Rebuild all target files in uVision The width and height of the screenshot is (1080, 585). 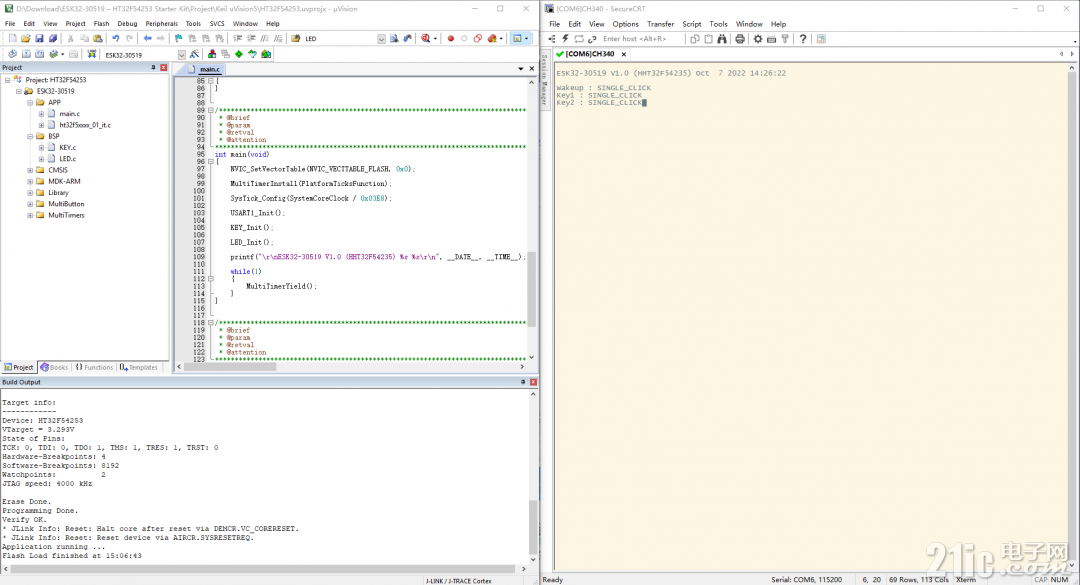39,54
